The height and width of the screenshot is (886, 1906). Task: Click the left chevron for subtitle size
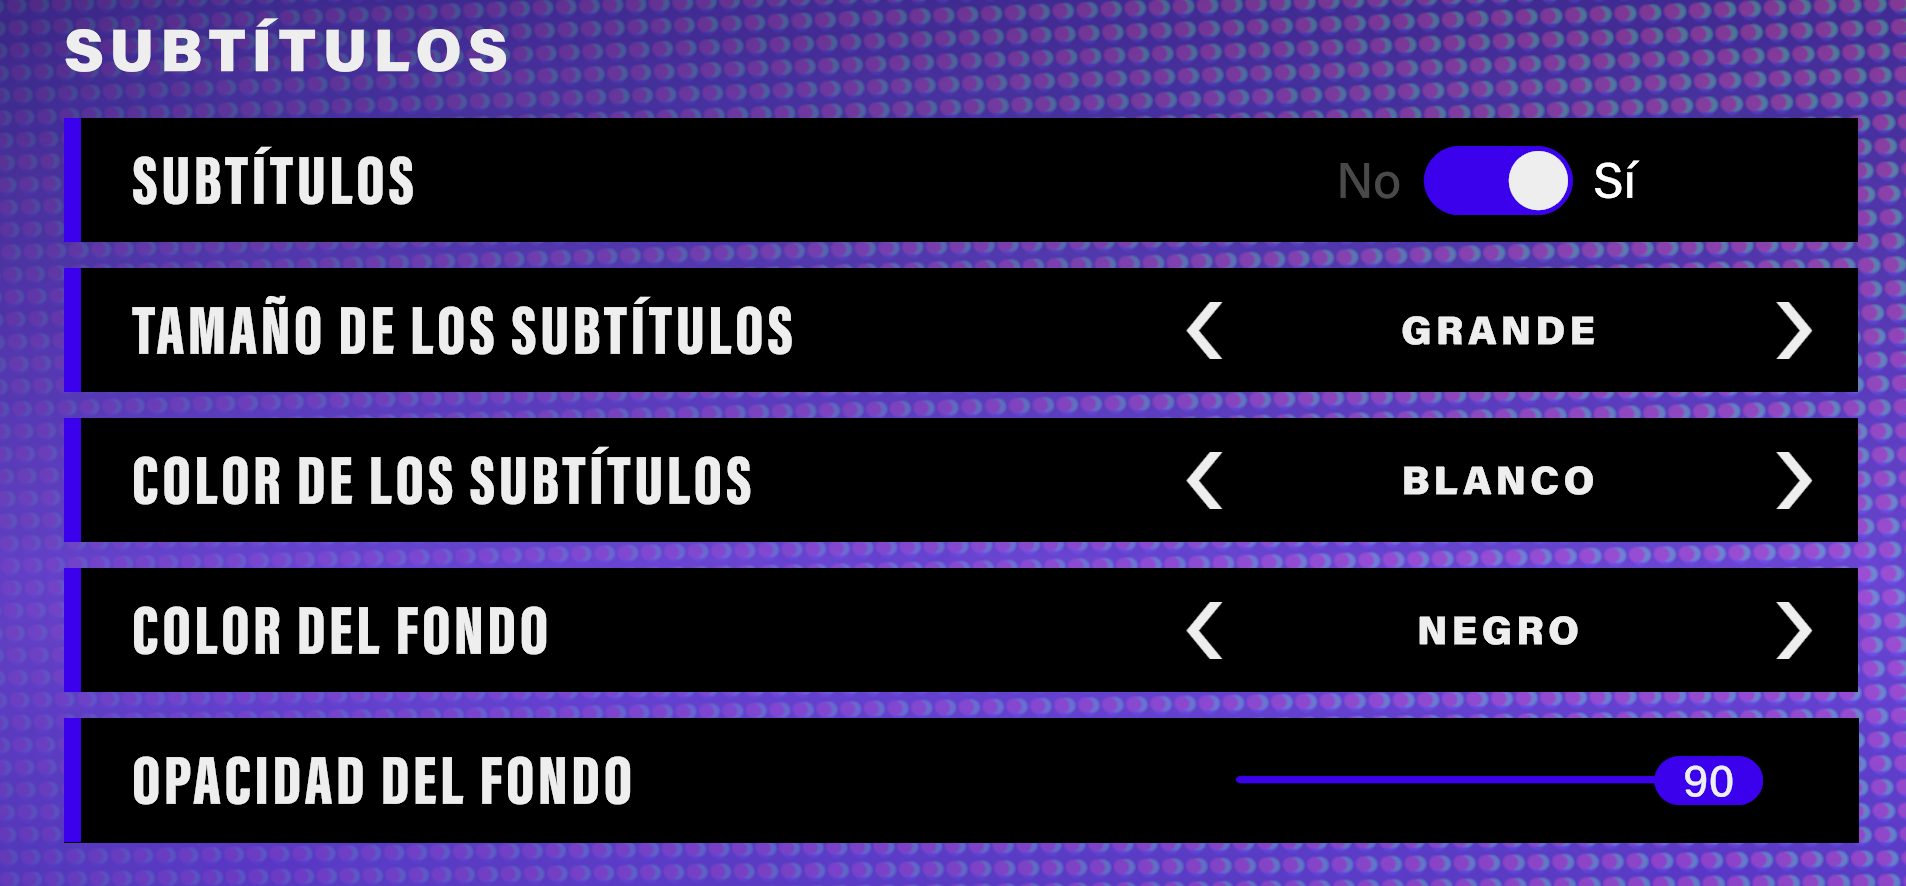(x=1207, y=330)
